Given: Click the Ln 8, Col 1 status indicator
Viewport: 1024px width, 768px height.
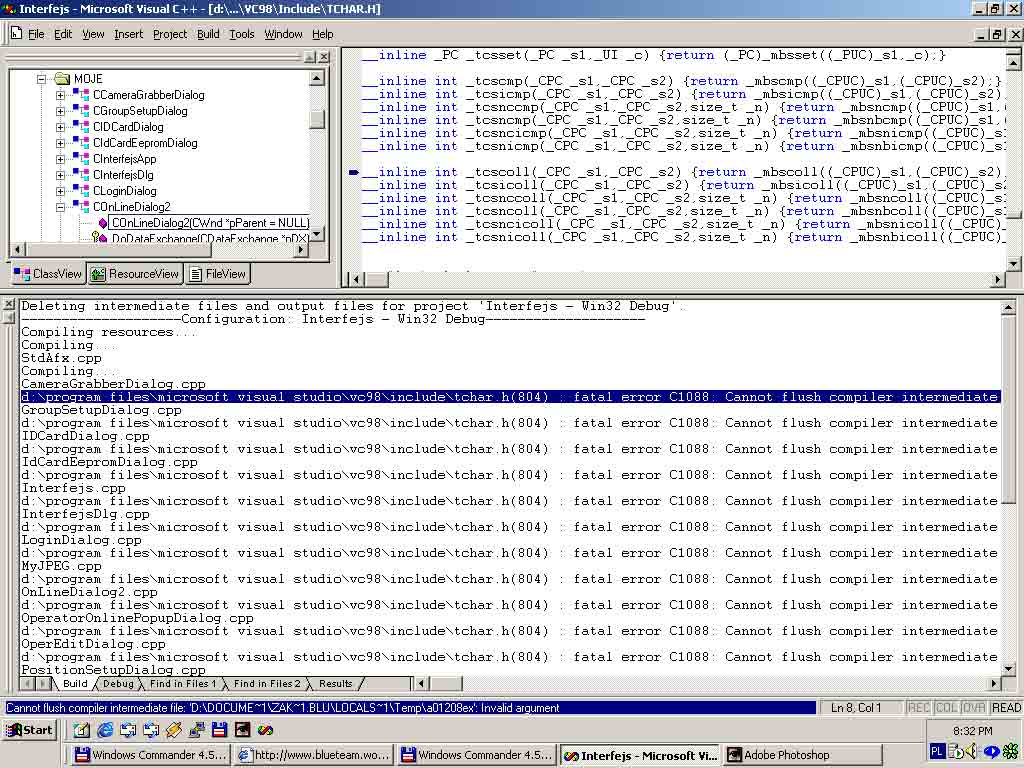Looking at the screenshot, I should pyautogui.click(x=856, y=708).
